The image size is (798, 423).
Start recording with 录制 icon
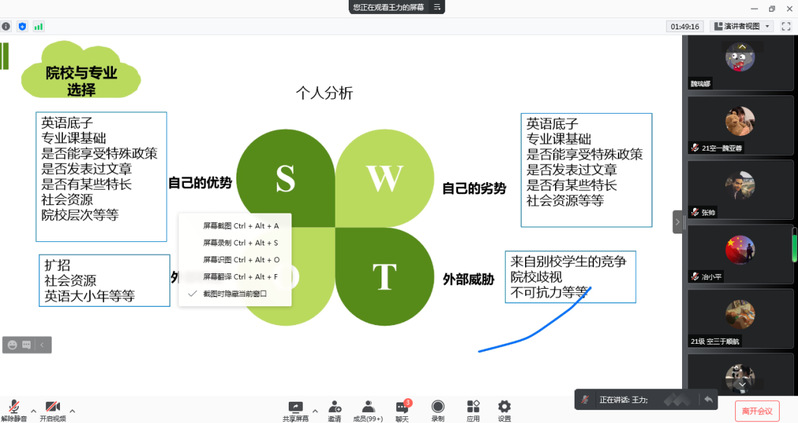pyautogui.click(x=438, y=406)
